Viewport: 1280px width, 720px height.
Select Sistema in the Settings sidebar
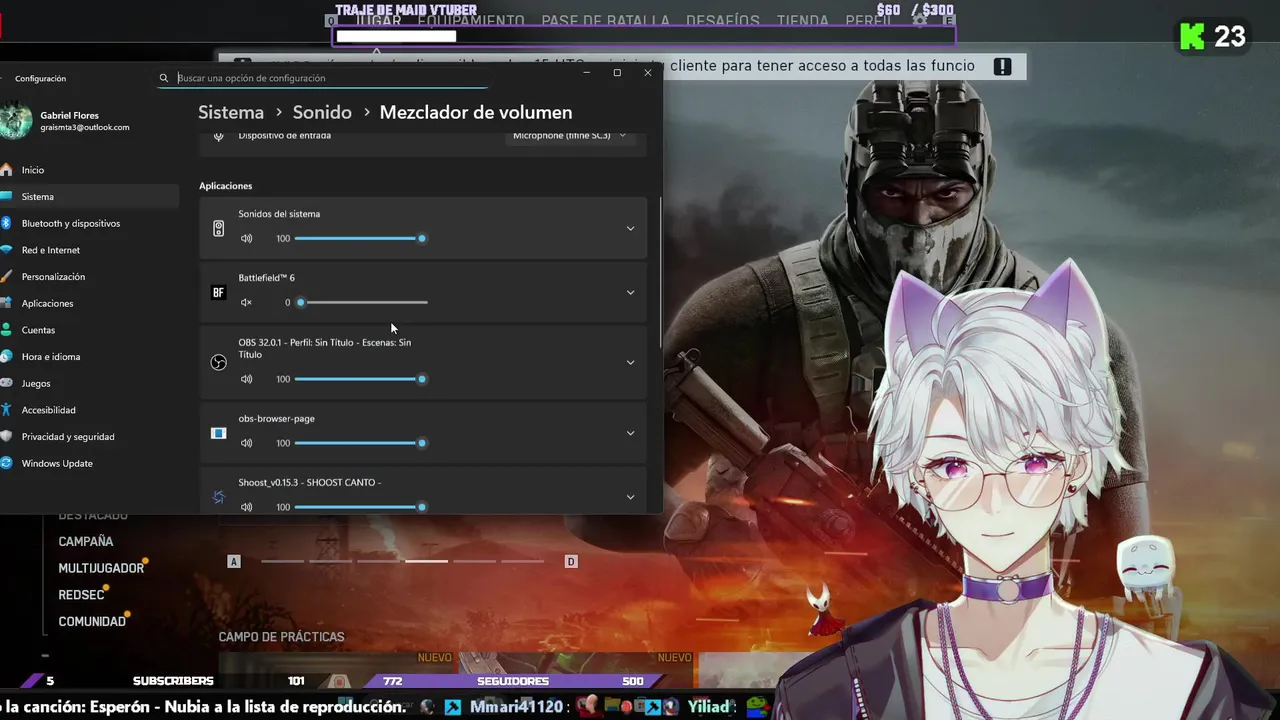[x=89, y=197]
